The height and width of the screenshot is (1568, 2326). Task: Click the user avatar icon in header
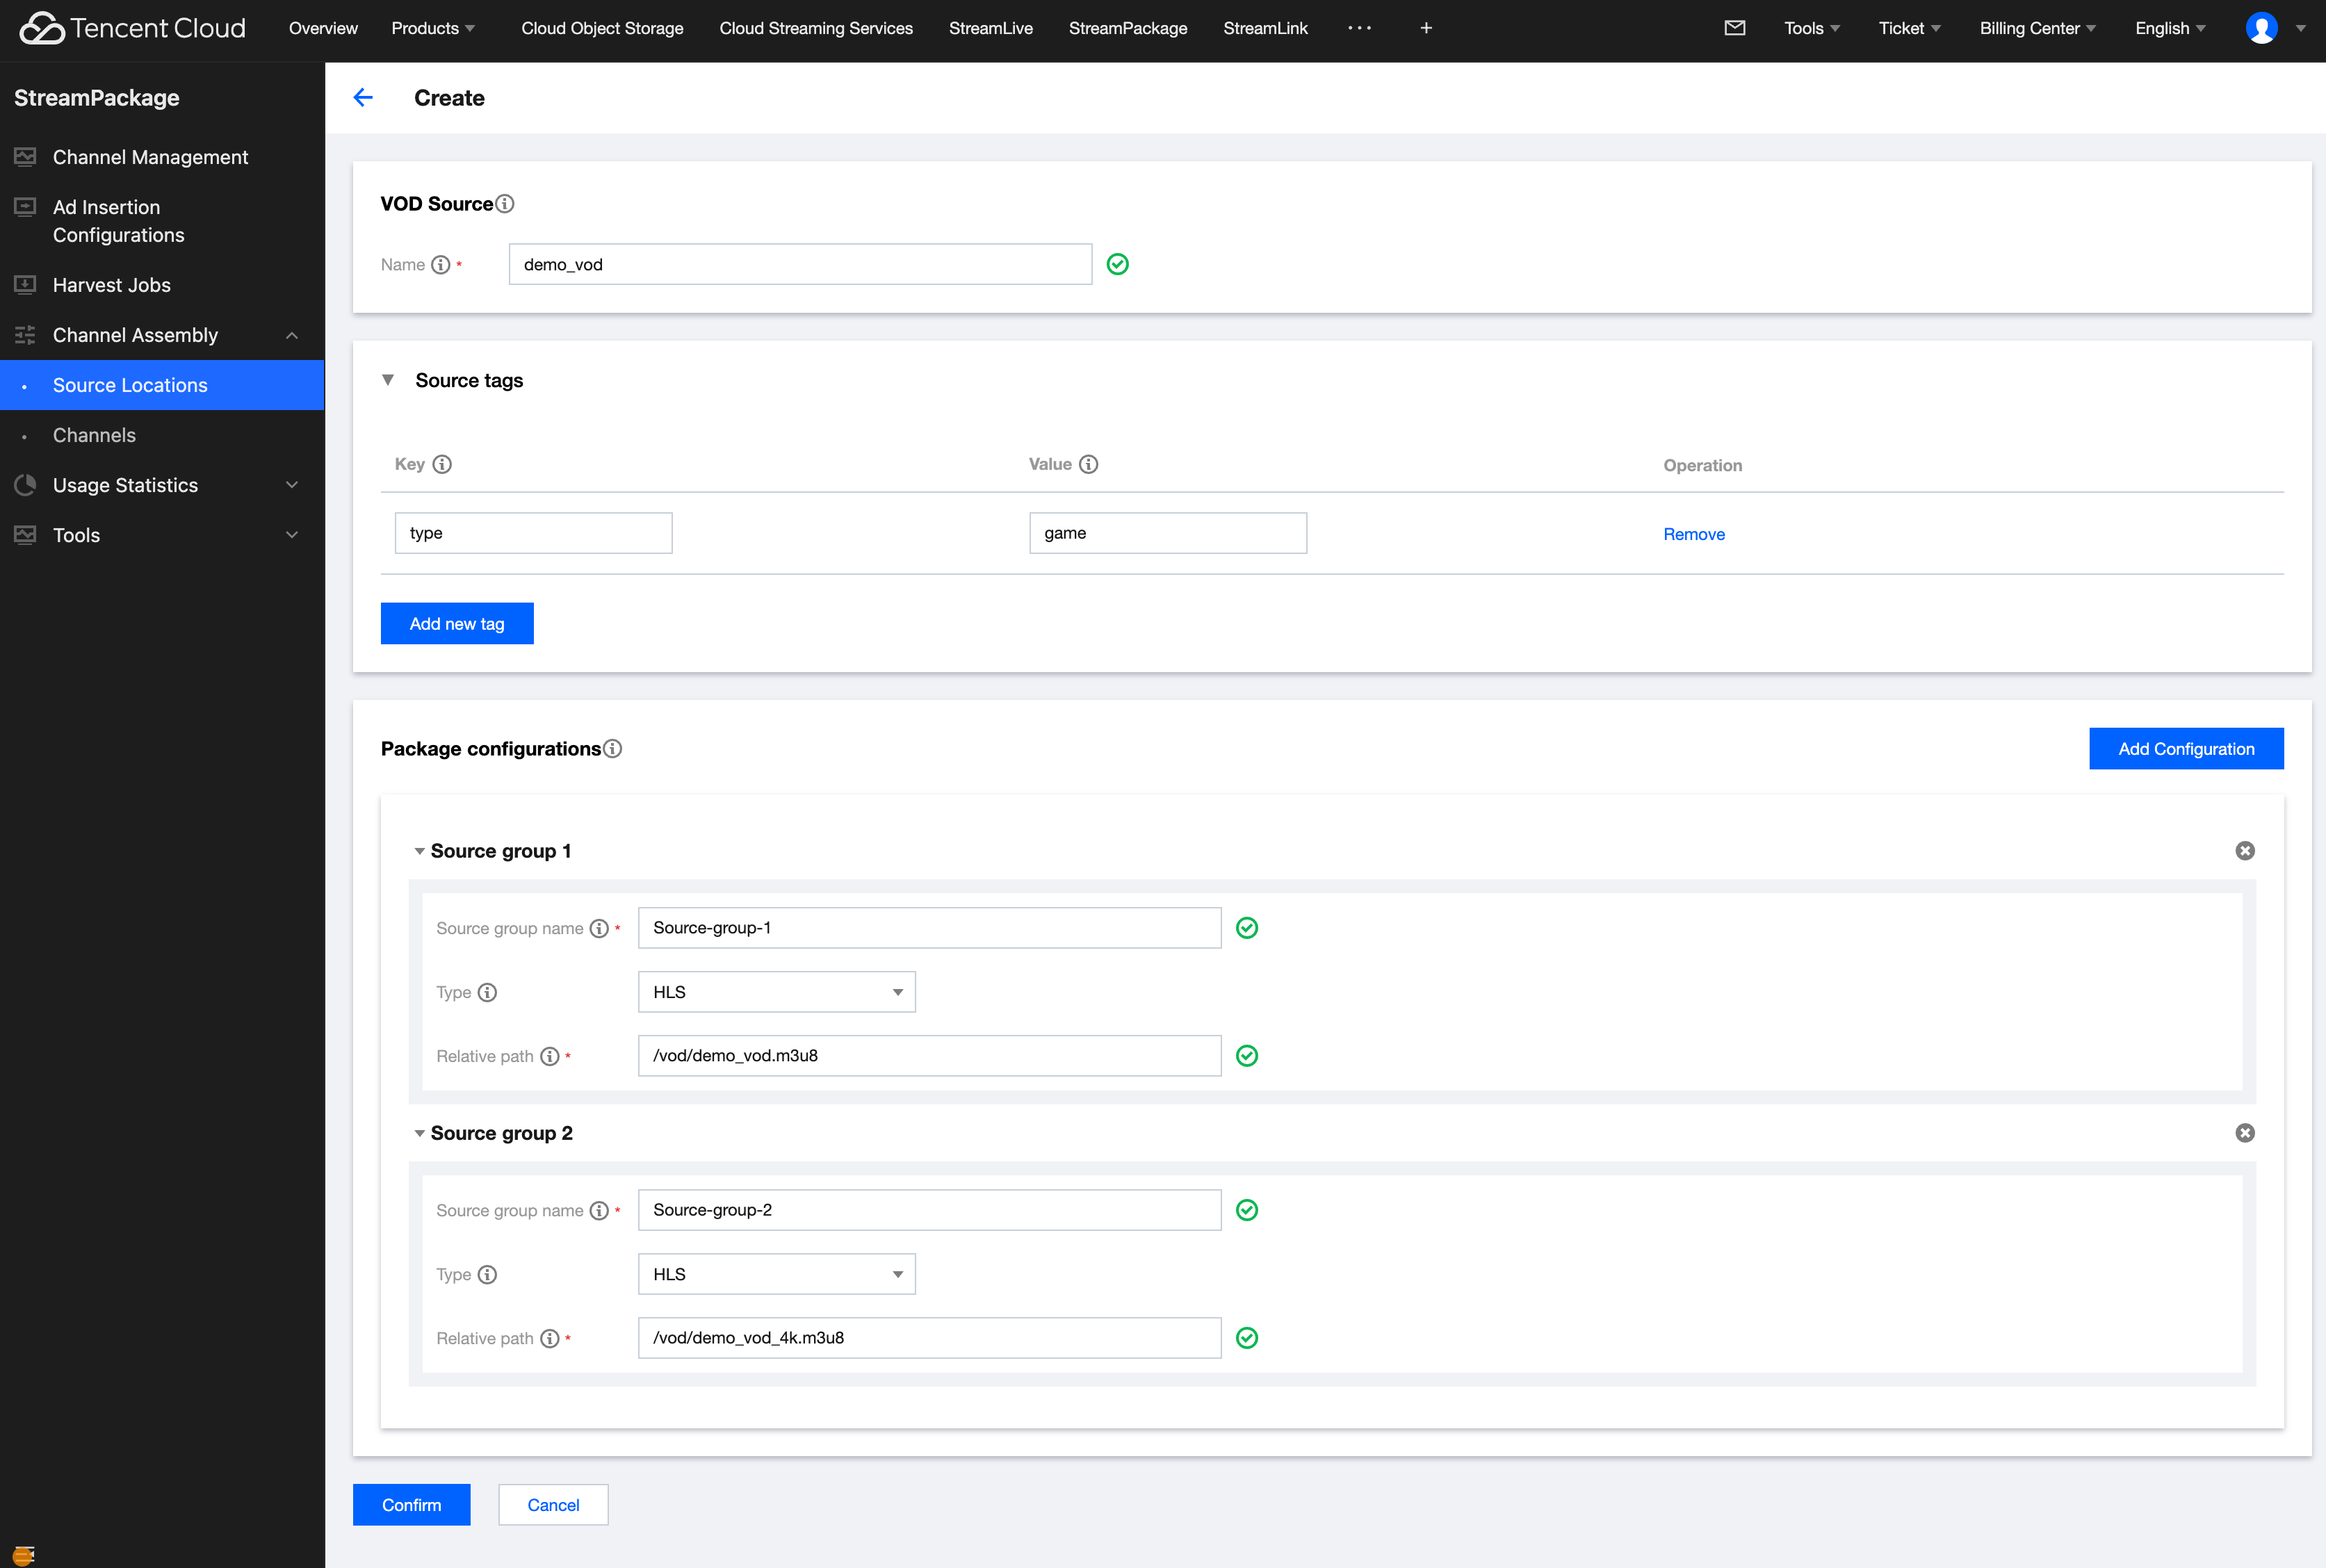pos(2262,28)
